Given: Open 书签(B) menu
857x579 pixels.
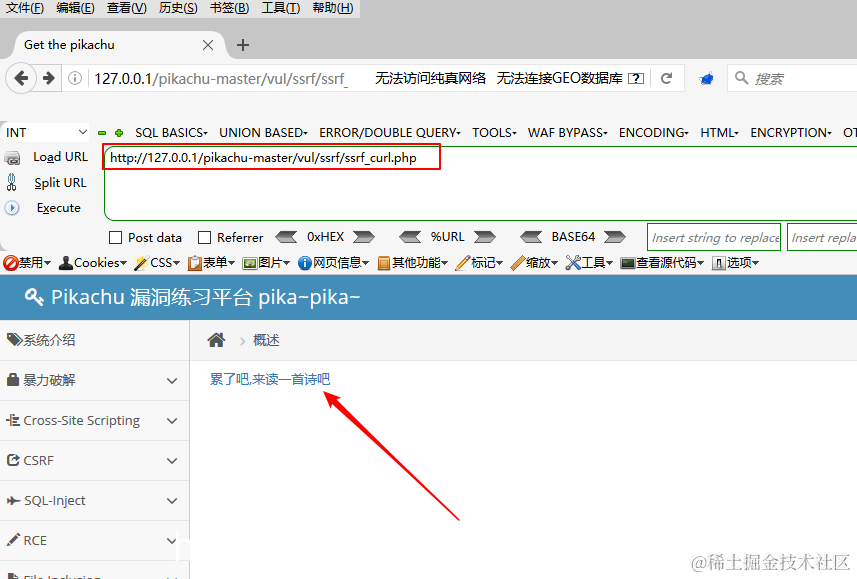Looking at the screenshot, I should (230, 8).
